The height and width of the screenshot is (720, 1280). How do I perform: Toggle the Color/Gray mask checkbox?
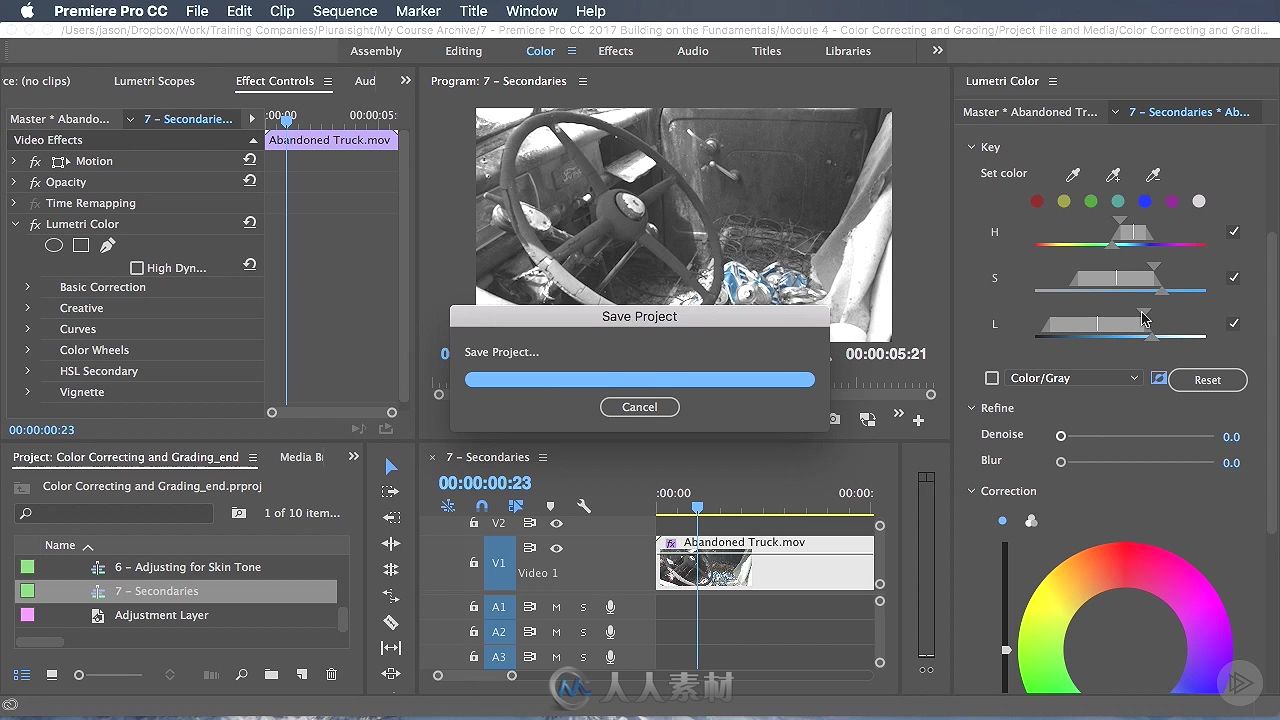point(992,378)
